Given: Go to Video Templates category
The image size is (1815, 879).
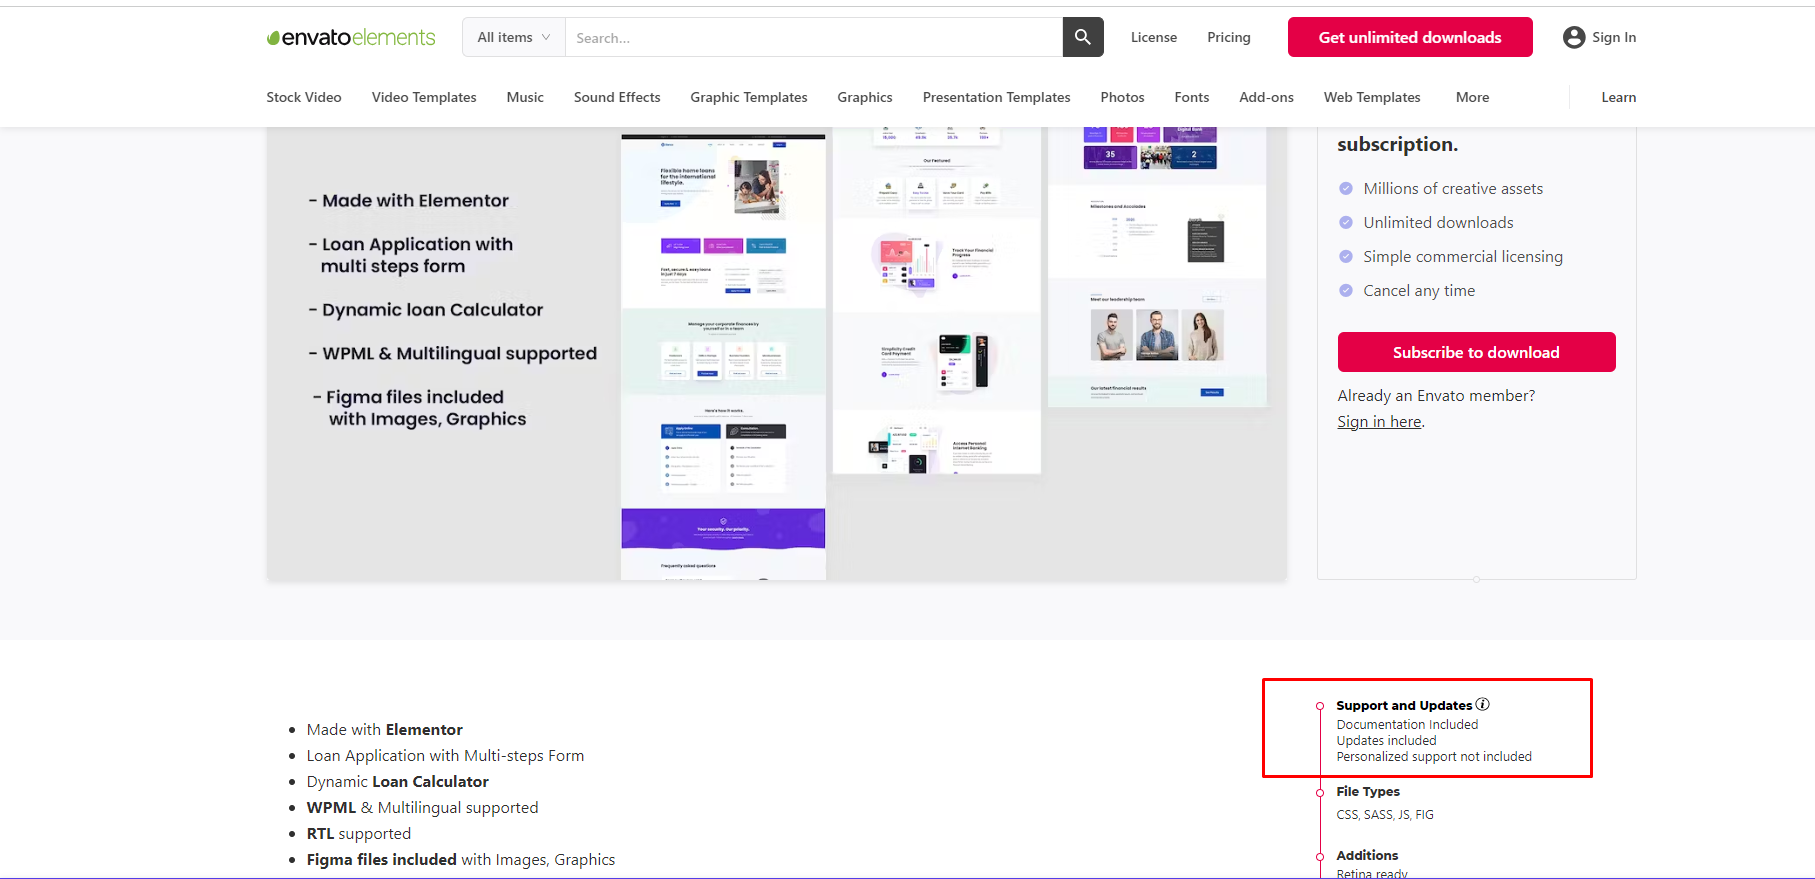Looking at the screenshot, I should [x=424, y=97].
